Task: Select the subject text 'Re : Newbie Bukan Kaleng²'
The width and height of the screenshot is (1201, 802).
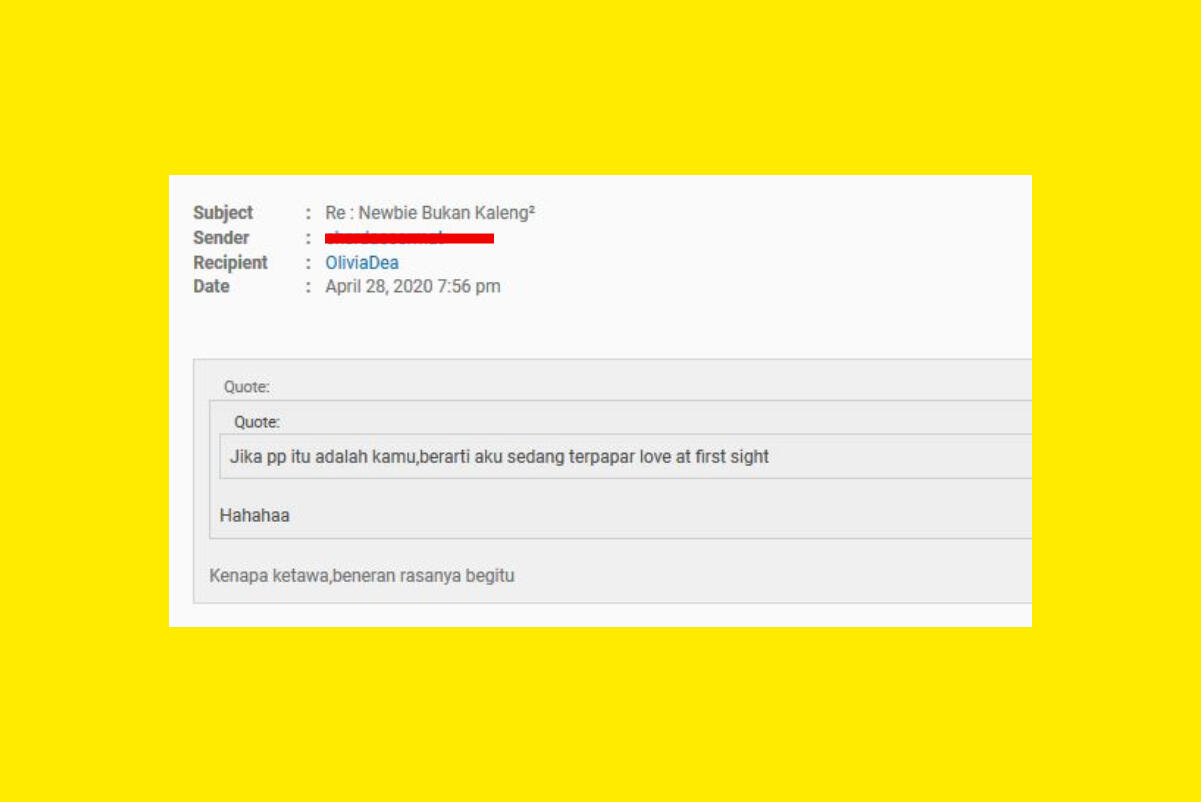Action: pyautogui.click(x=430, y=213)
